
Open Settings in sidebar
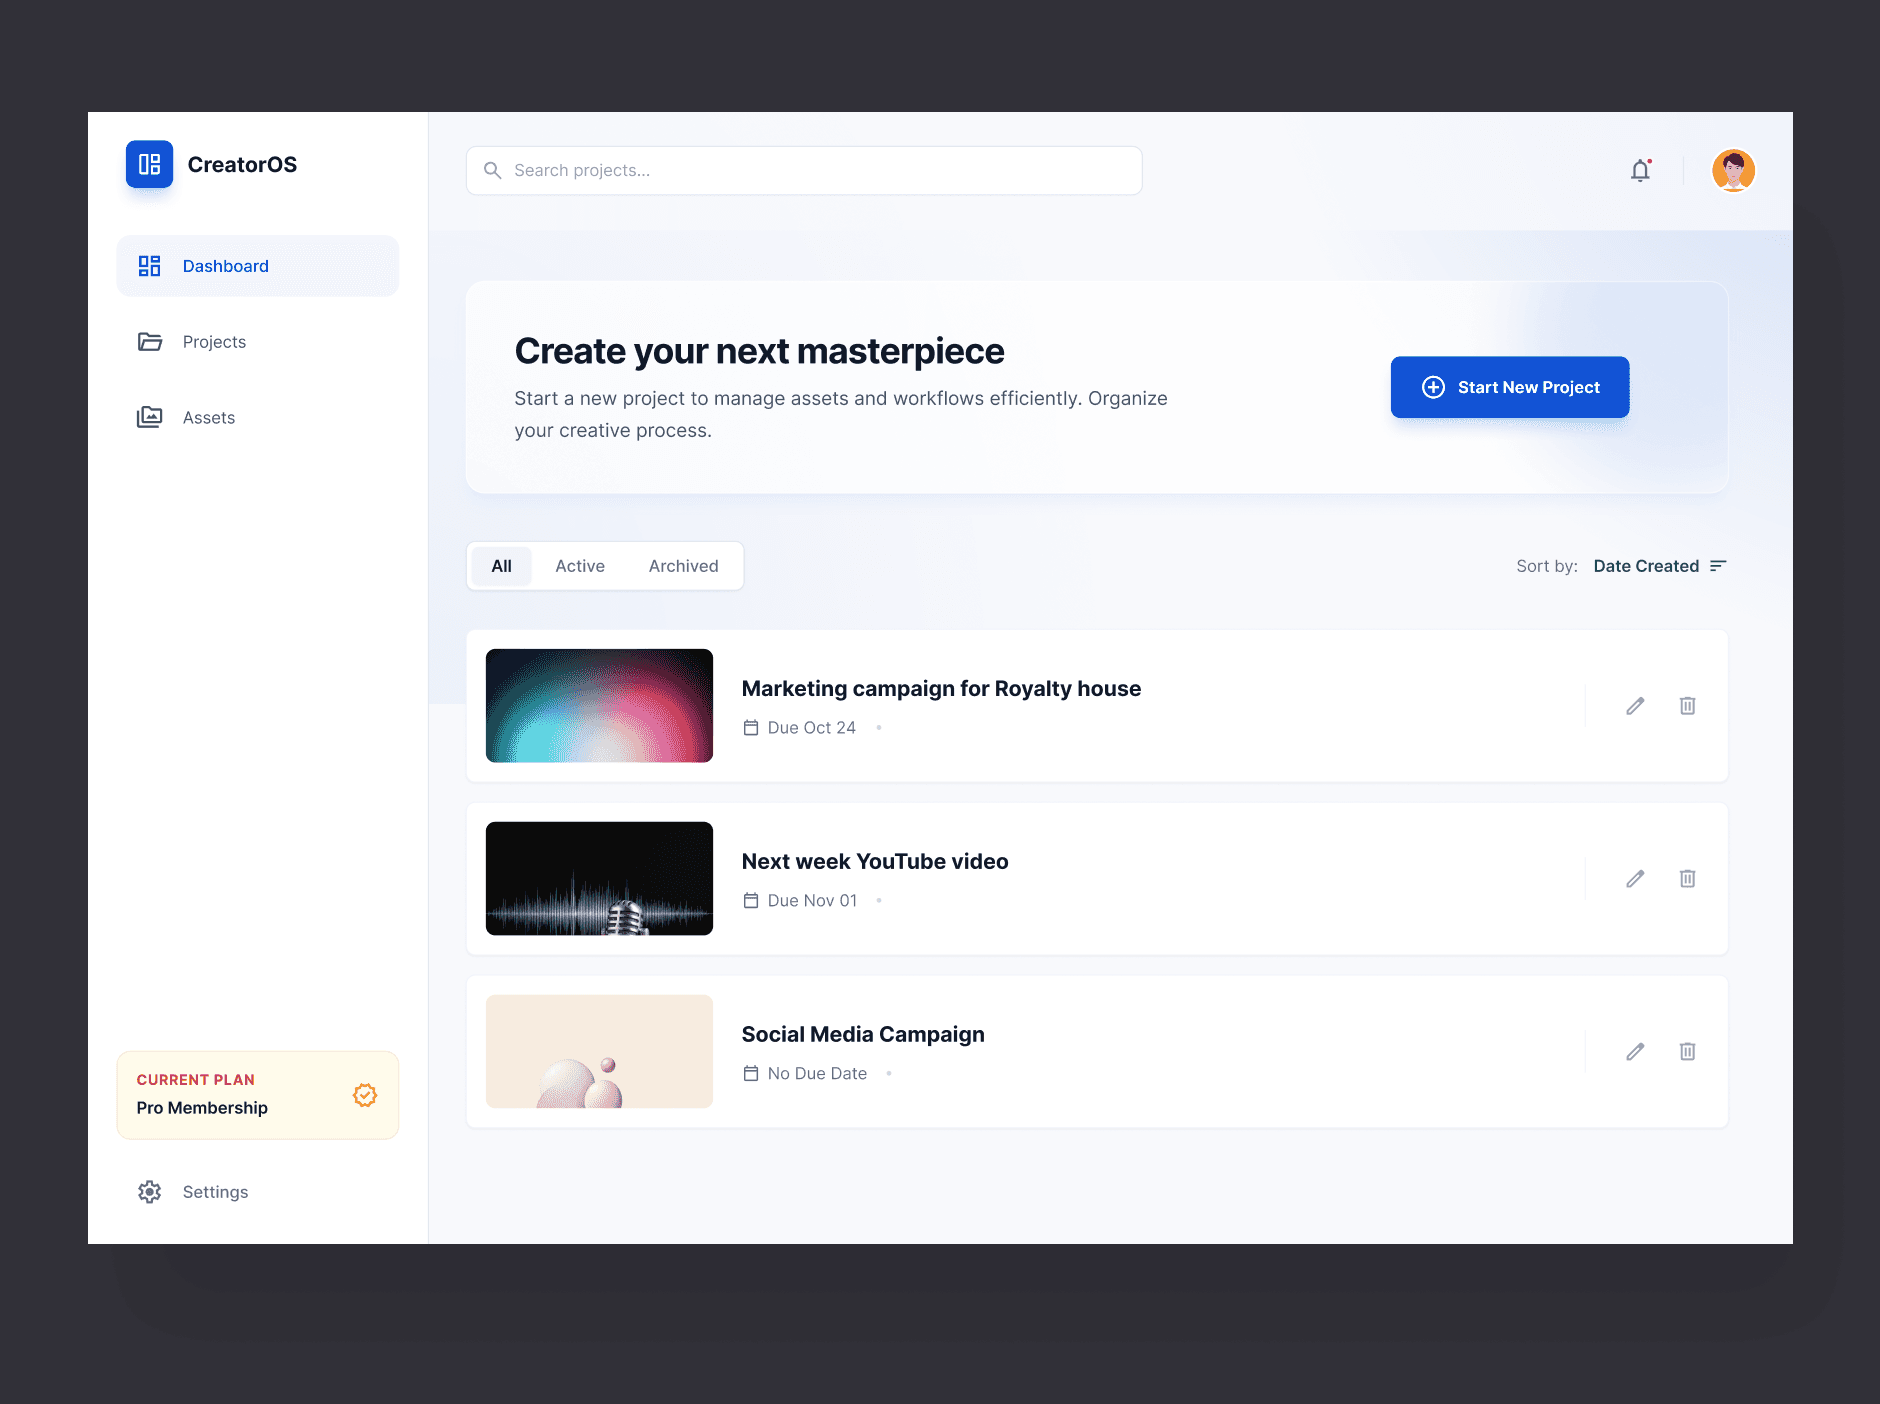[257, 1192]
